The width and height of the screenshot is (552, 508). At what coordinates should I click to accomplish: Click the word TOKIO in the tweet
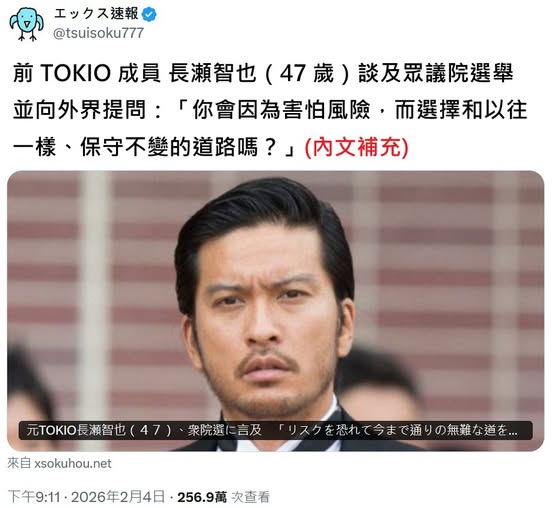[x=76, y=73]
